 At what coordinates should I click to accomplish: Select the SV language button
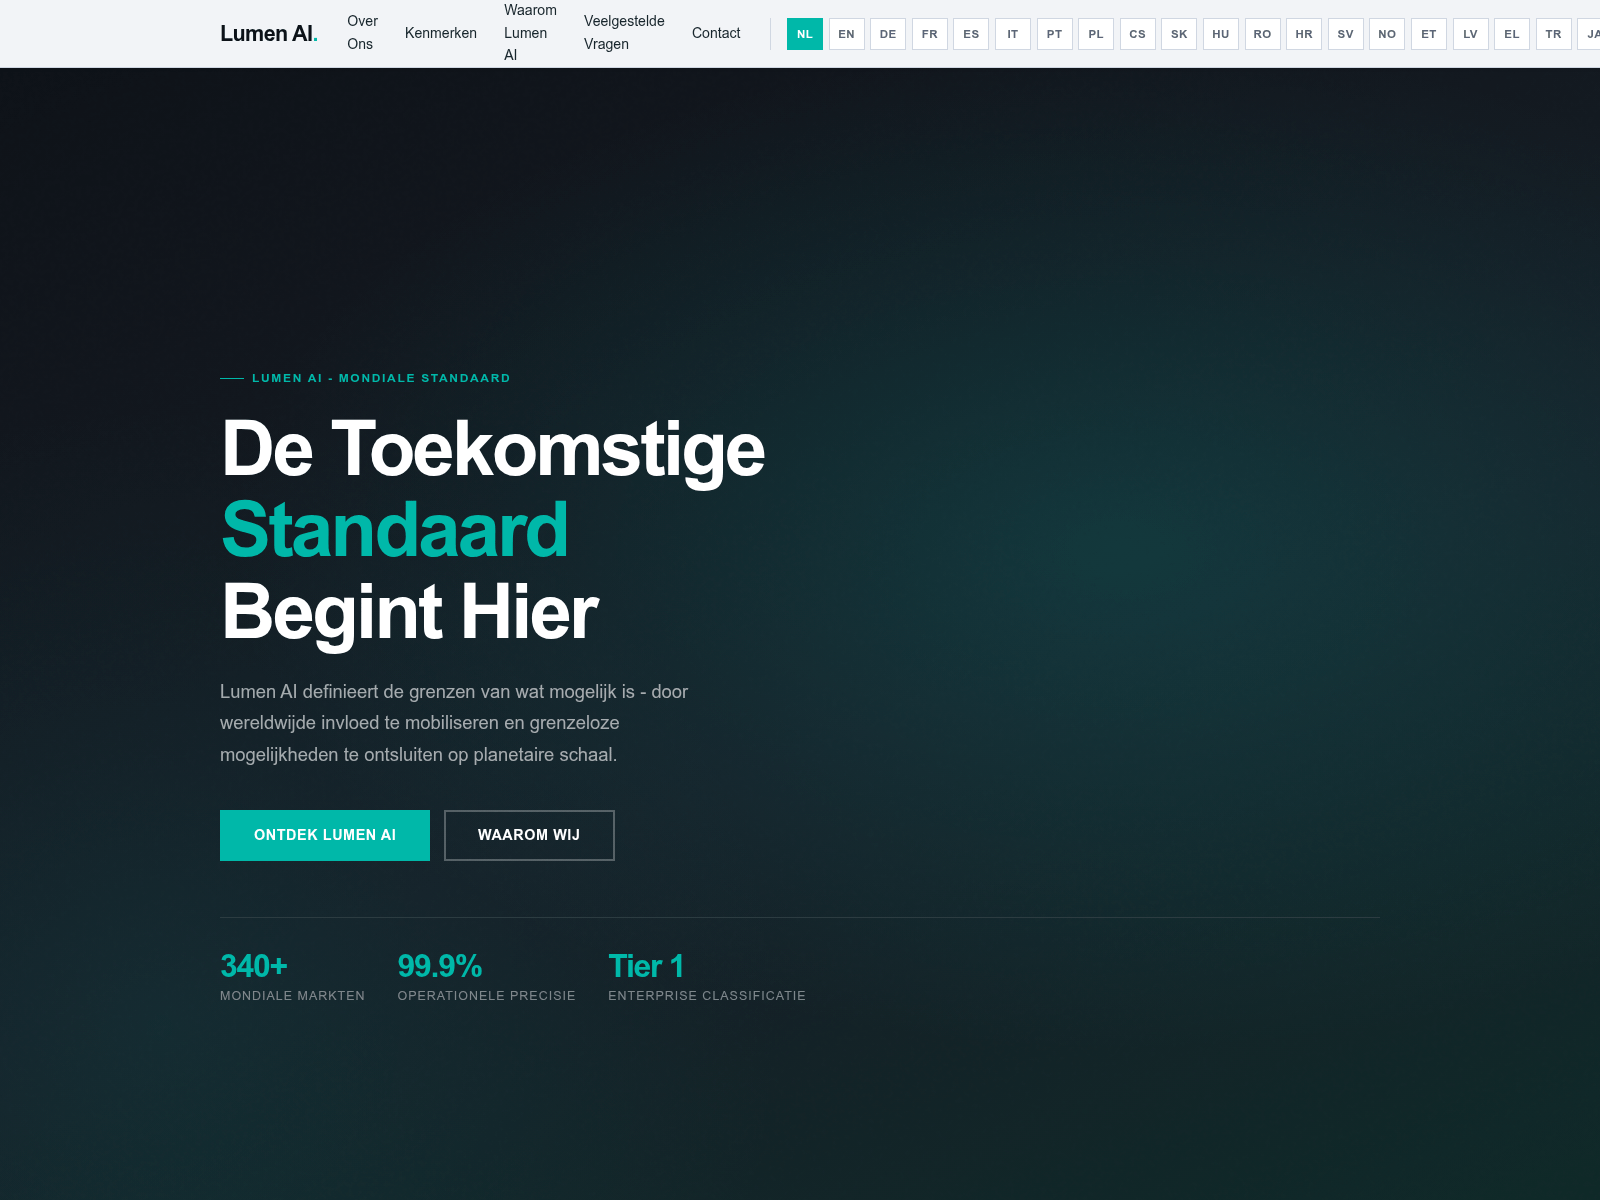click(1346, 34)
